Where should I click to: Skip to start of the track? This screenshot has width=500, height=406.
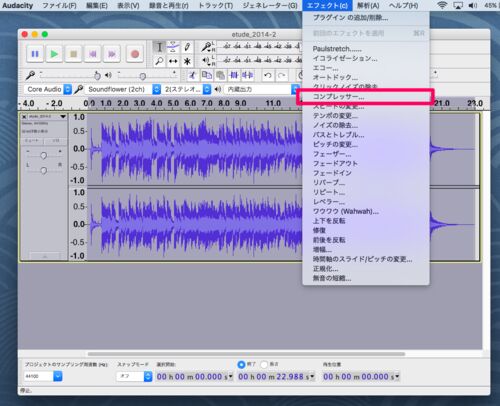pos(93,54)
